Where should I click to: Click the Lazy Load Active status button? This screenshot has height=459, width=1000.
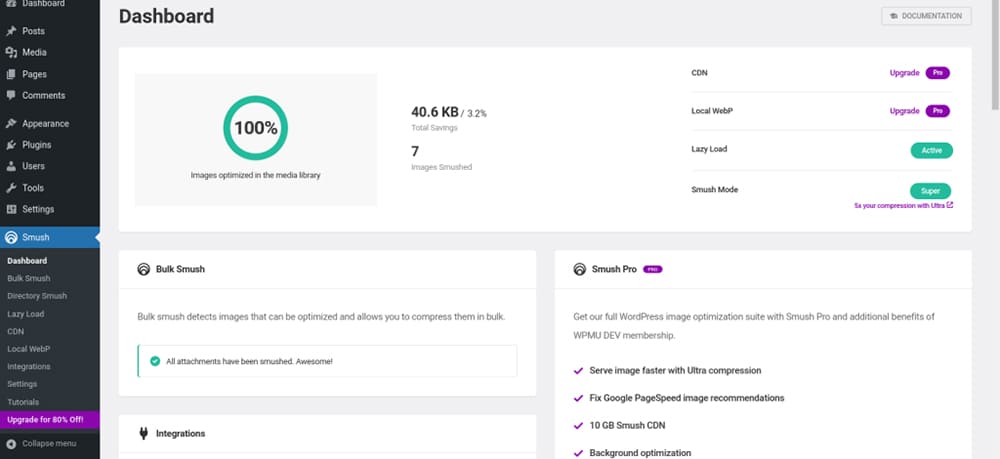931,151
